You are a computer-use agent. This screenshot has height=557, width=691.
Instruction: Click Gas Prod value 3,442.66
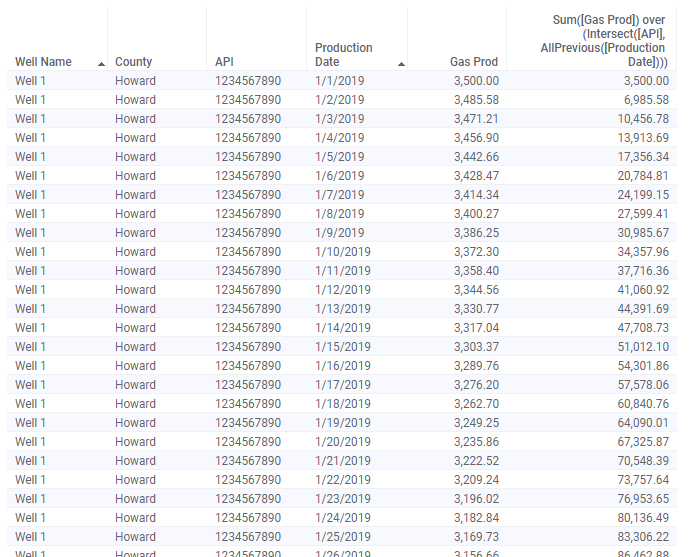pos(476,156)
